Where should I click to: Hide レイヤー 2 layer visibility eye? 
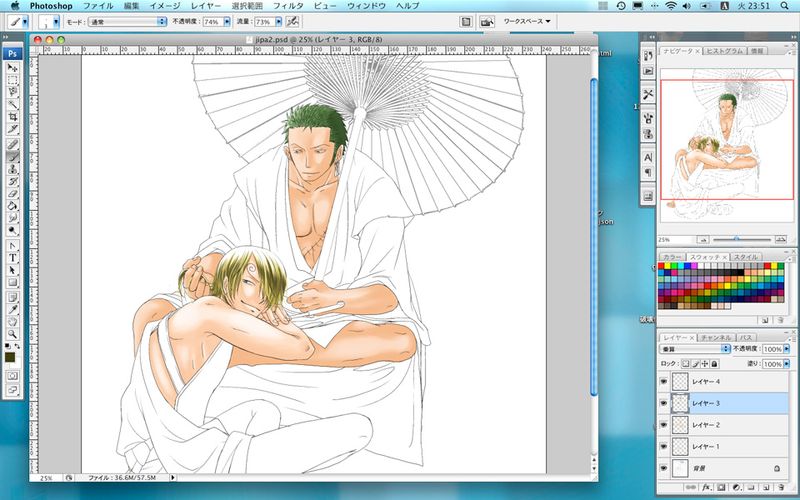[664, 425]
